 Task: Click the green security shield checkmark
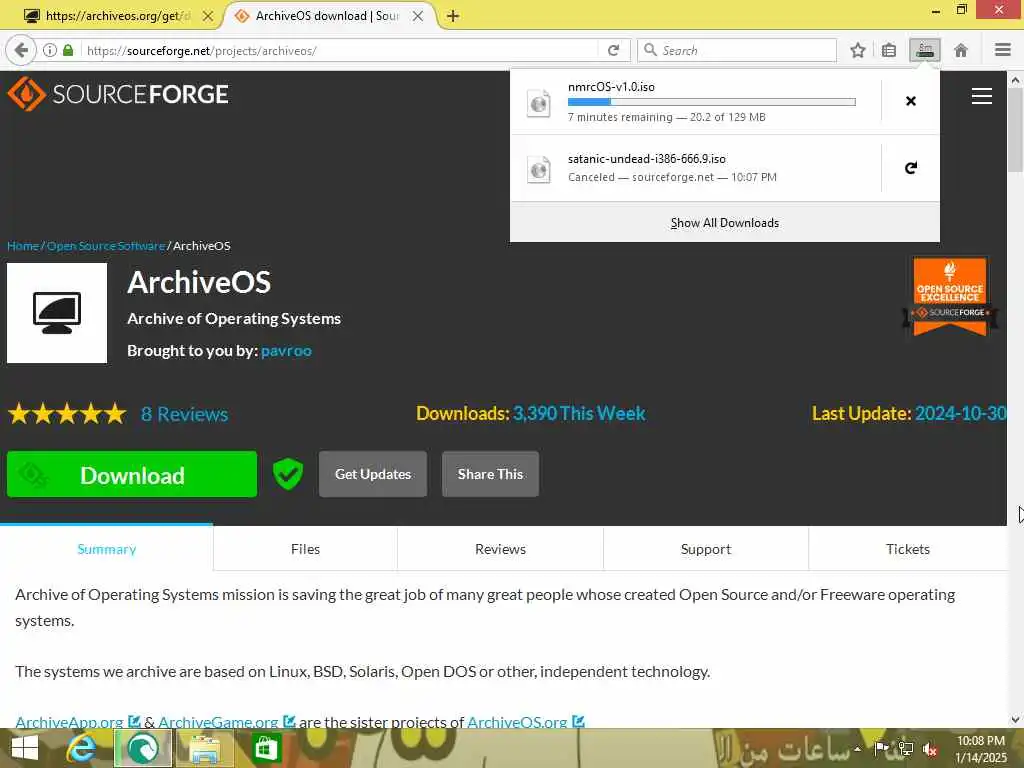[x=288, y=474]
